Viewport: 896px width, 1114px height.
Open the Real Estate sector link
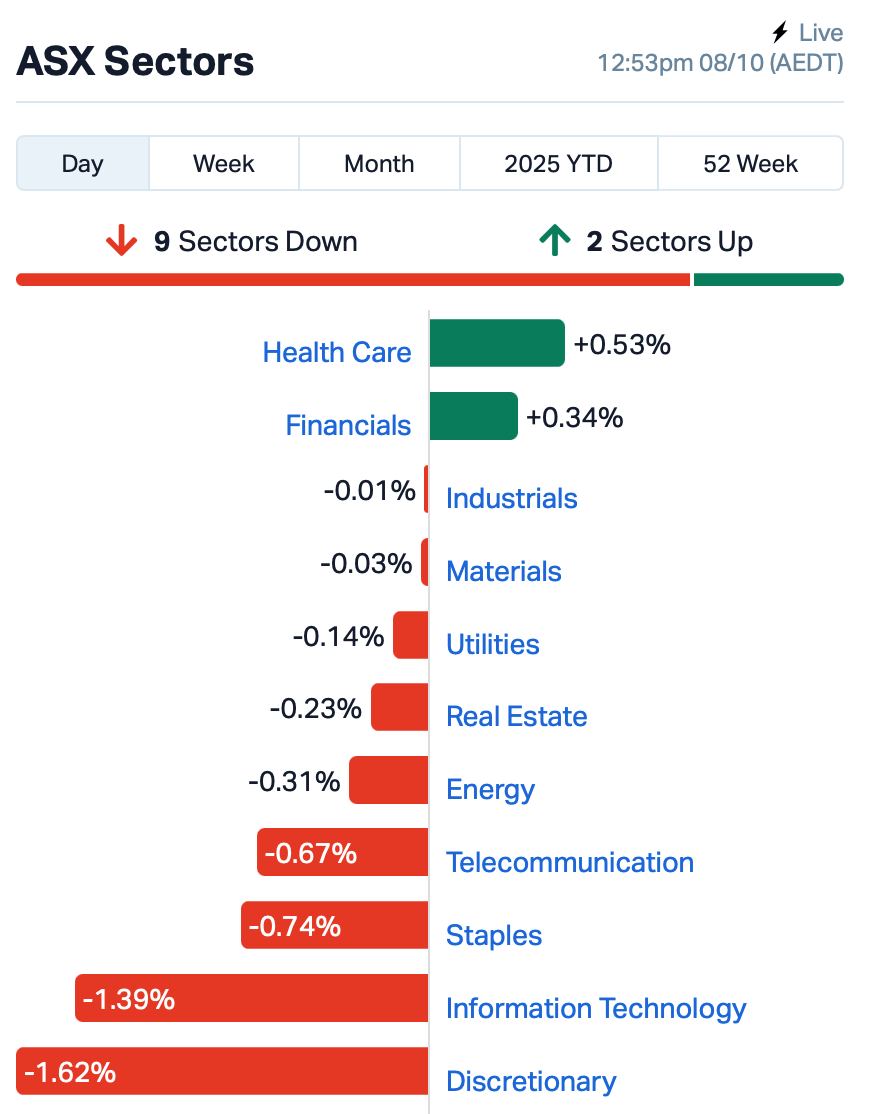click(516, 716)
